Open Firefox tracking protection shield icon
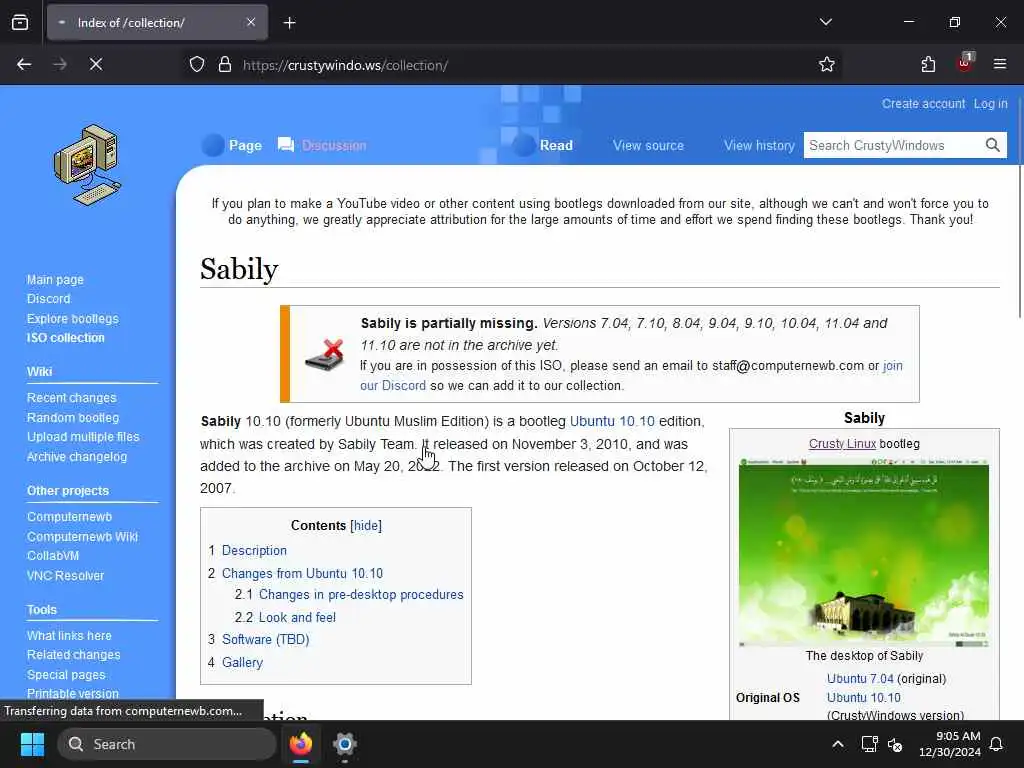 [x=197, y=65]
